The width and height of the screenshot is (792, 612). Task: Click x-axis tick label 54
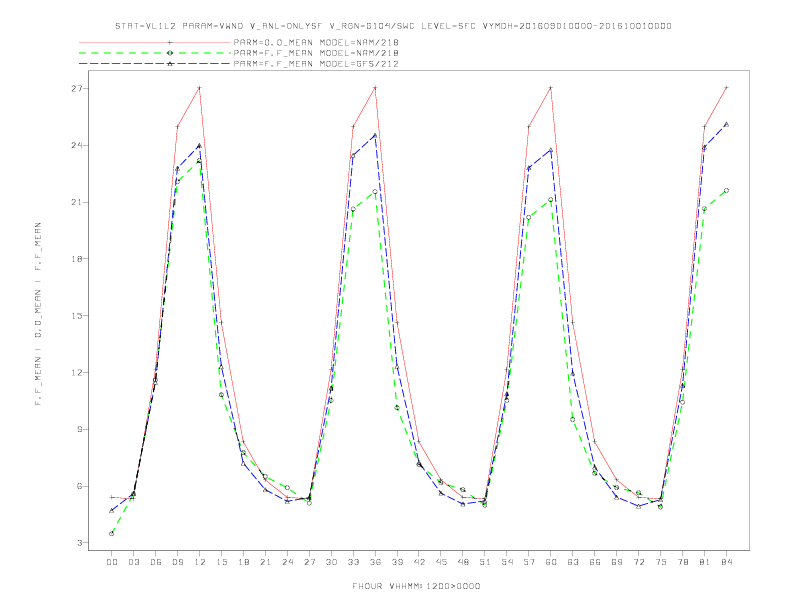507,562
